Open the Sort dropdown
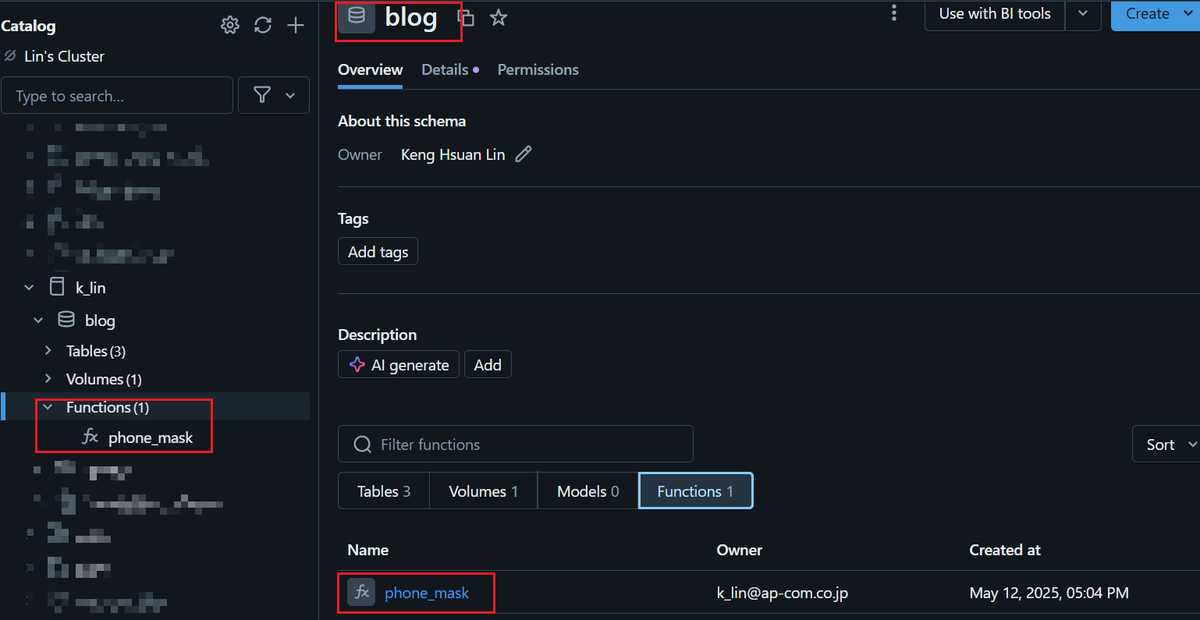The width and height of the screenshot is (1200, 620). (1166, 444)
